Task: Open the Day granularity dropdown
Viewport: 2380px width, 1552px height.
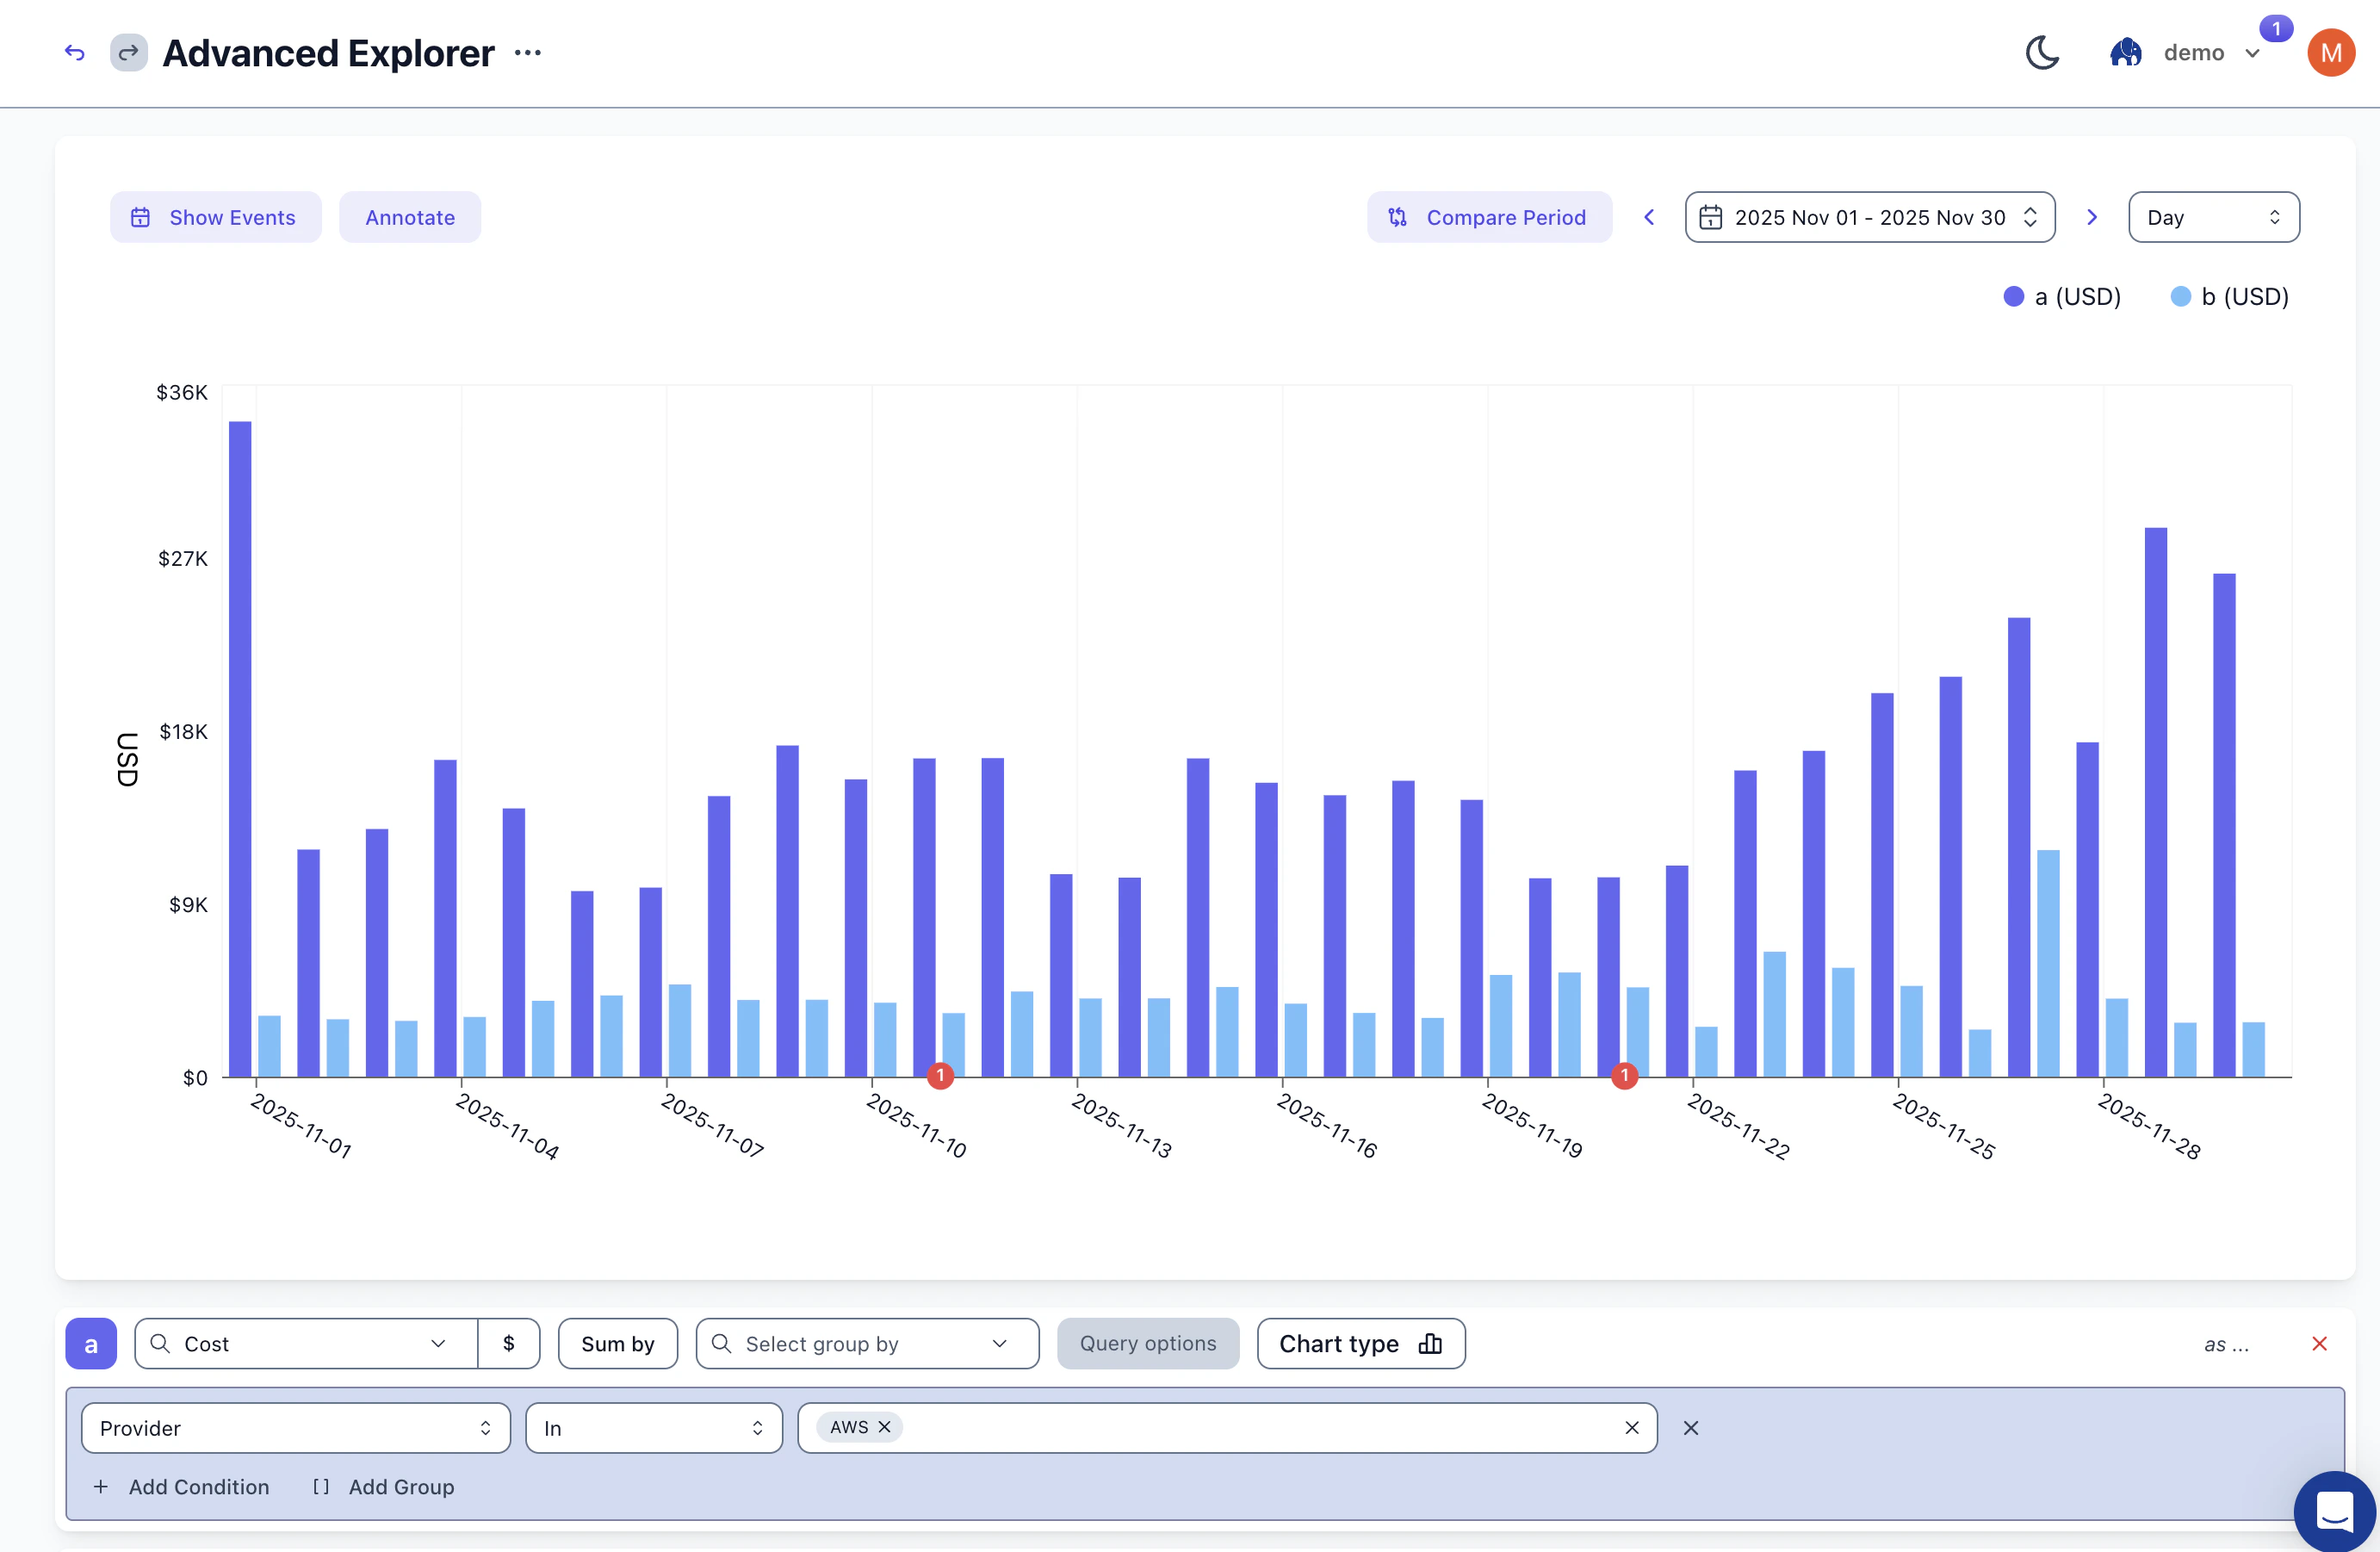Action: coord(2213,217)
